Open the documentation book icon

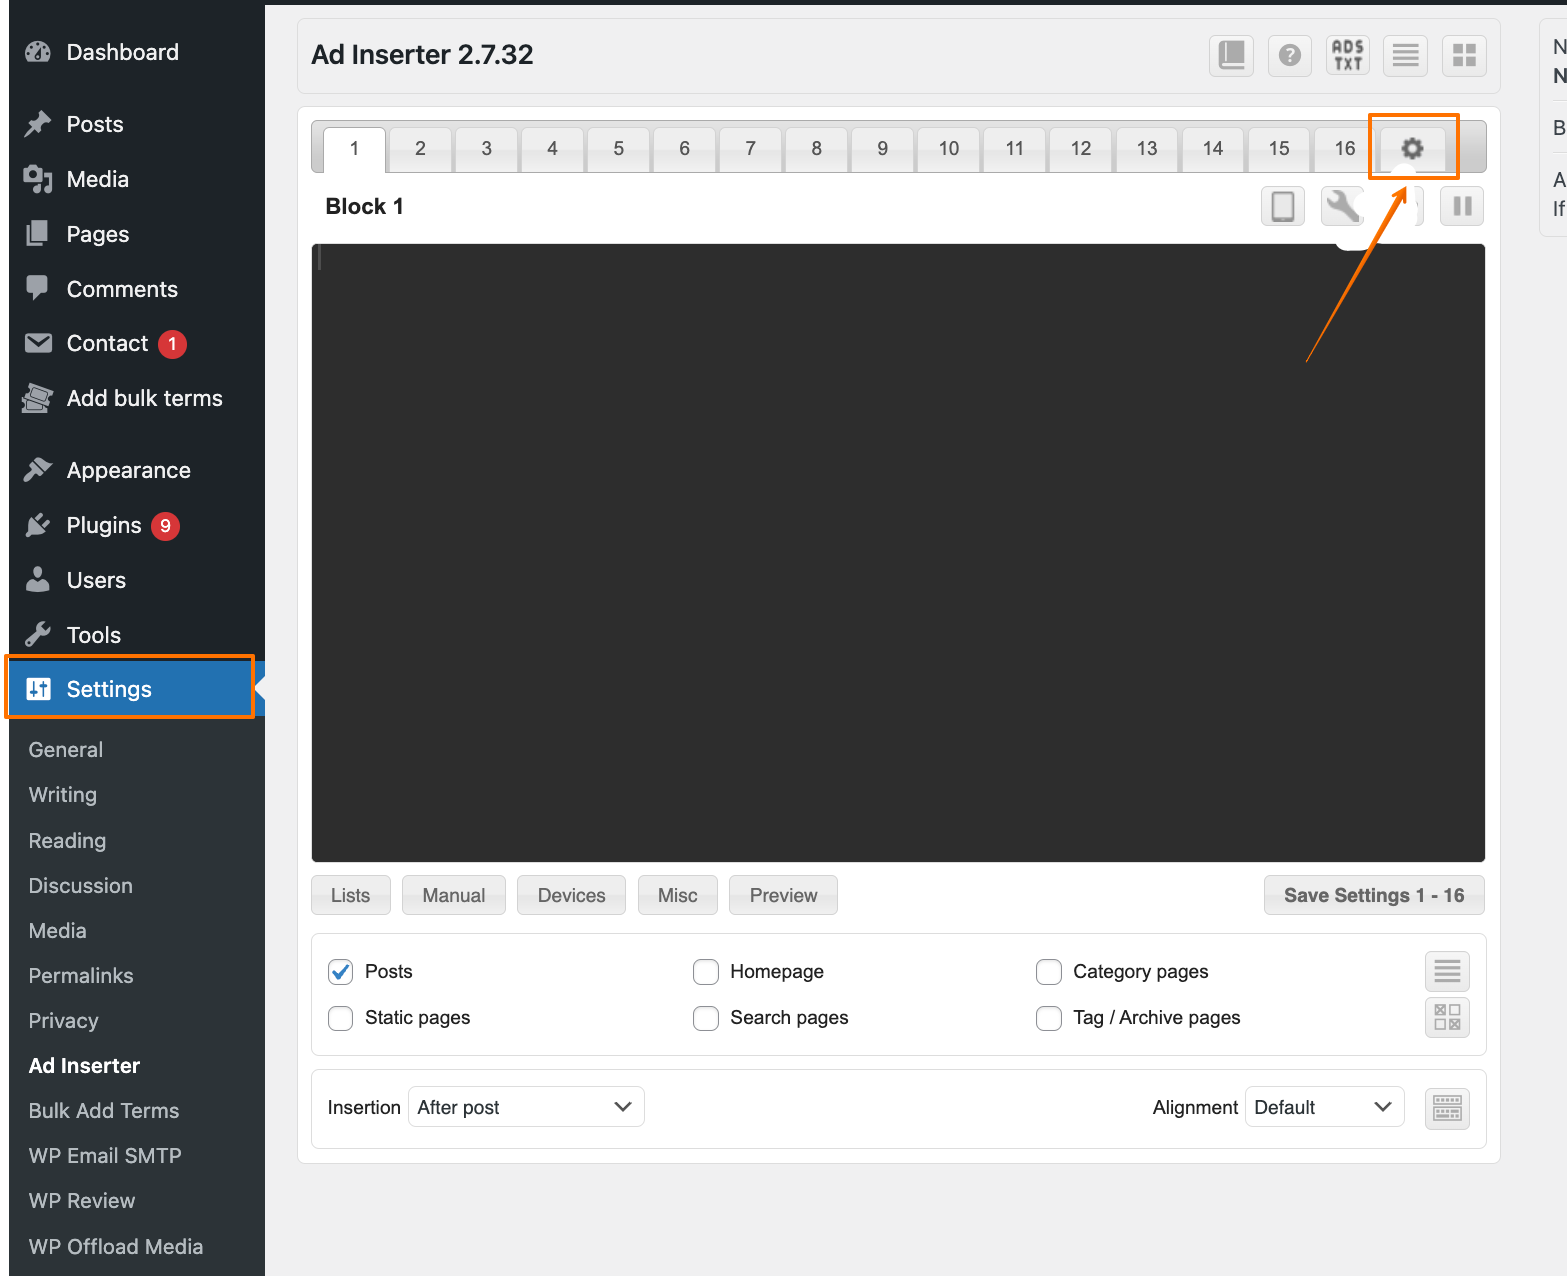[x=1231, y=55]
